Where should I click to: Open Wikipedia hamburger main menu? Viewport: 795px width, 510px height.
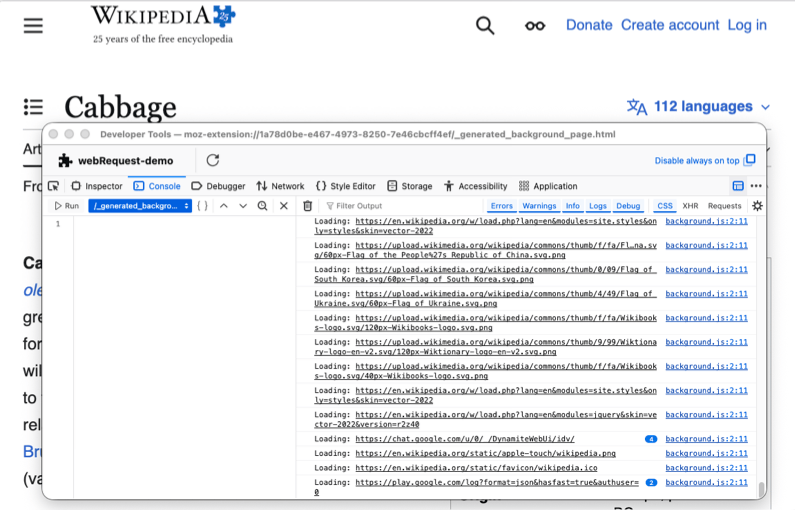(x=33, y=25)
